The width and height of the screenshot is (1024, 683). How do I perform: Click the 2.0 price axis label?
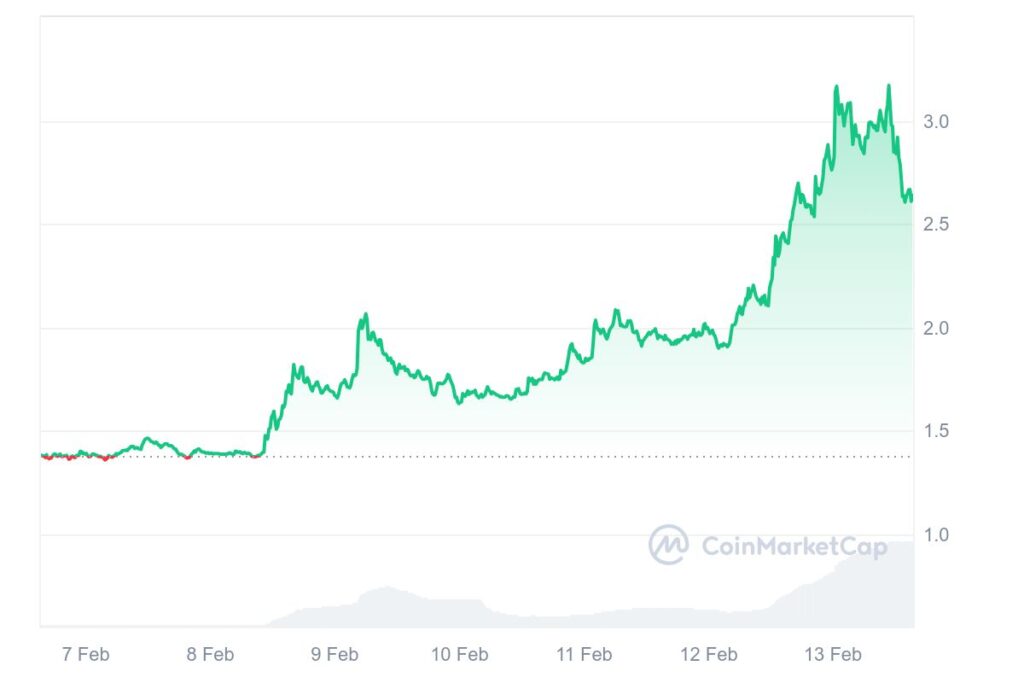click(x=936, y=328)
